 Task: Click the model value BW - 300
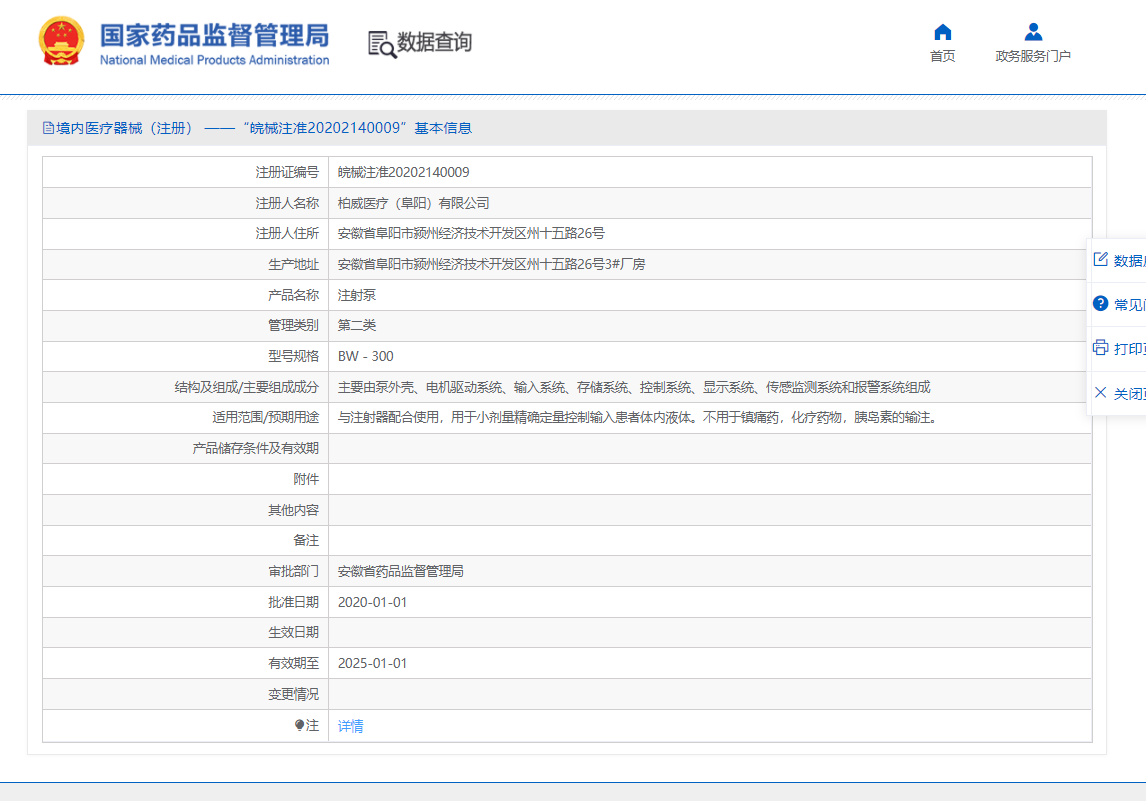coord(365,356)
